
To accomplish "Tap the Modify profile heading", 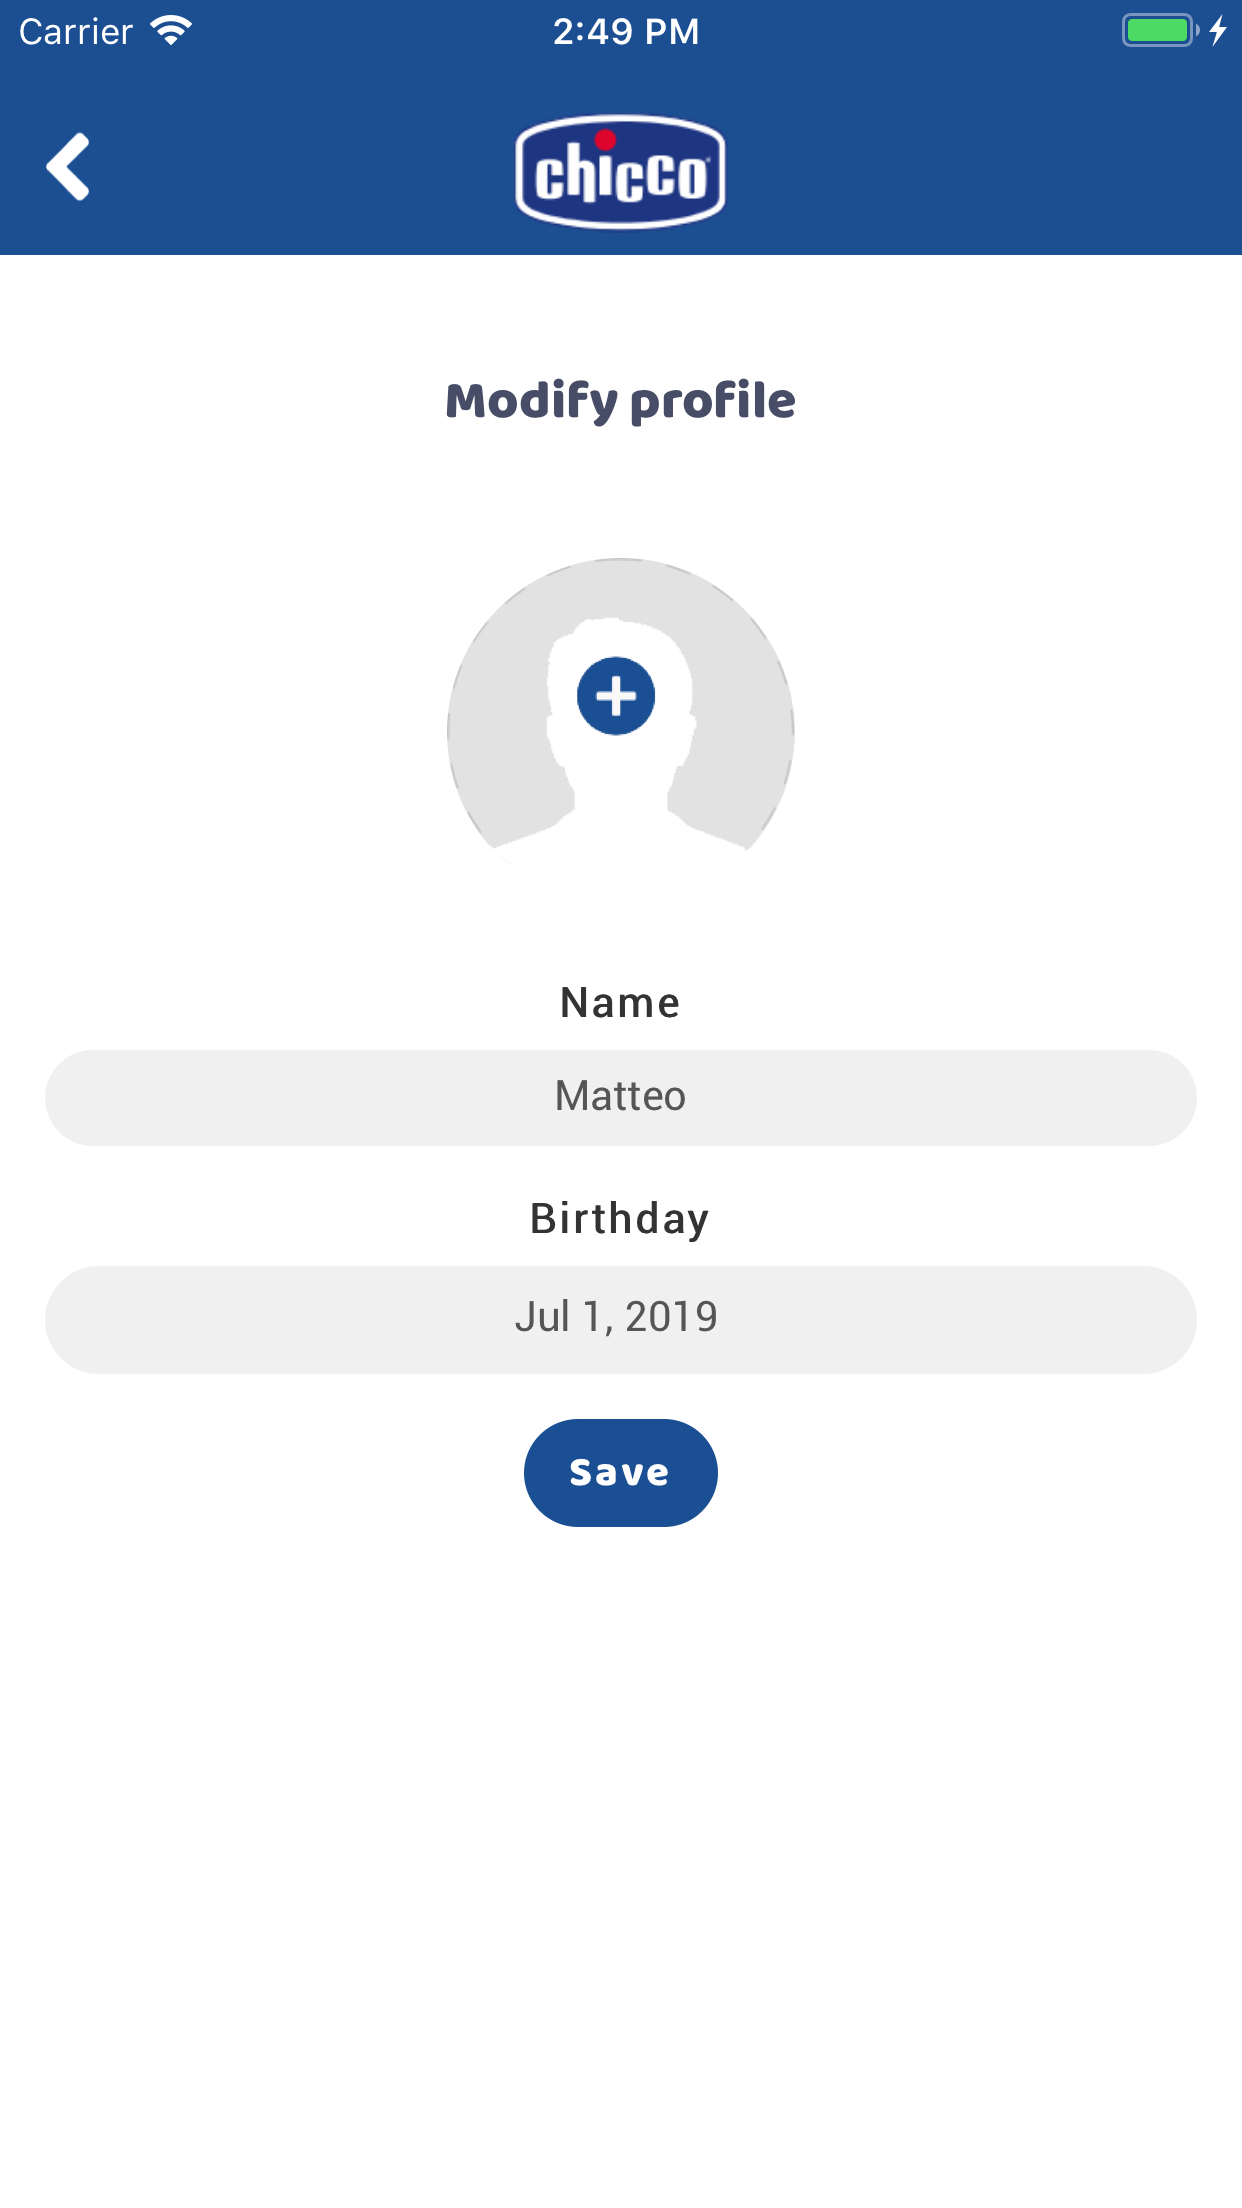I will pyautogui.click(x=620, y=399).
